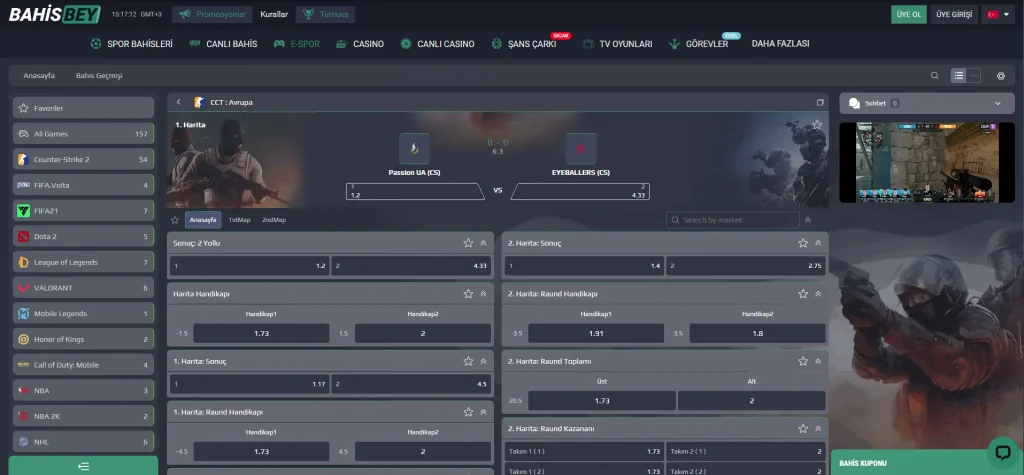Viewport: 1024px width, 475px height.
Task: Select Counter-Strike 2 in the sidebar
Action: pos(84,159)
